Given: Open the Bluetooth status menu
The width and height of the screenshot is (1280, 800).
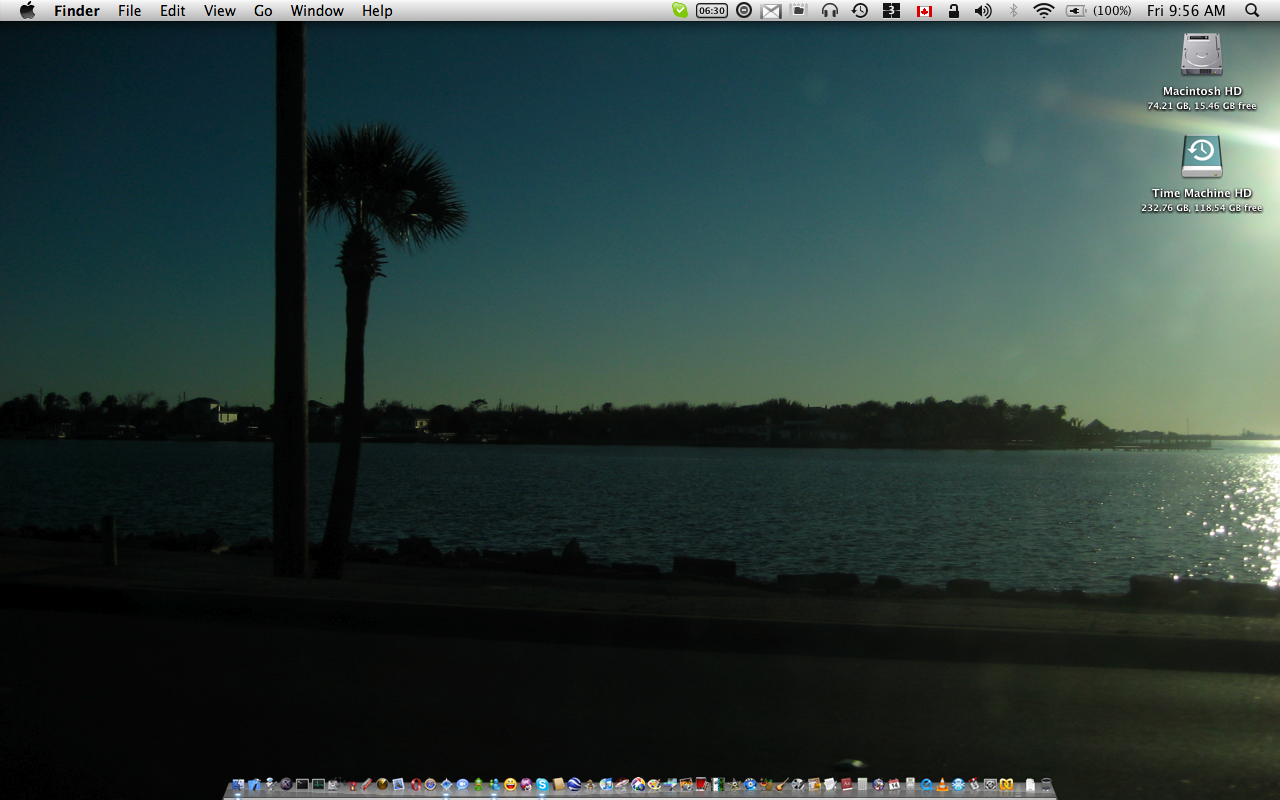Looking at the screenshot, I should (x=1012, y=10).
